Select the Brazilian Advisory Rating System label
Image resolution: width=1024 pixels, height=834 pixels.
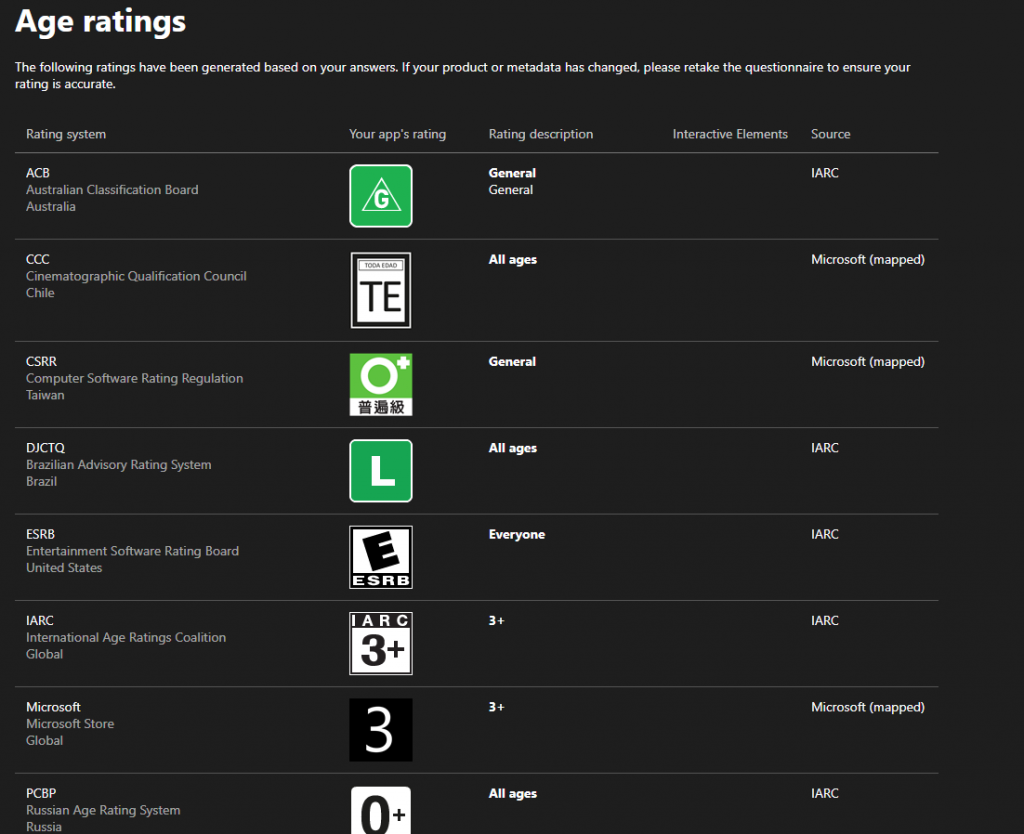(119, 465)
